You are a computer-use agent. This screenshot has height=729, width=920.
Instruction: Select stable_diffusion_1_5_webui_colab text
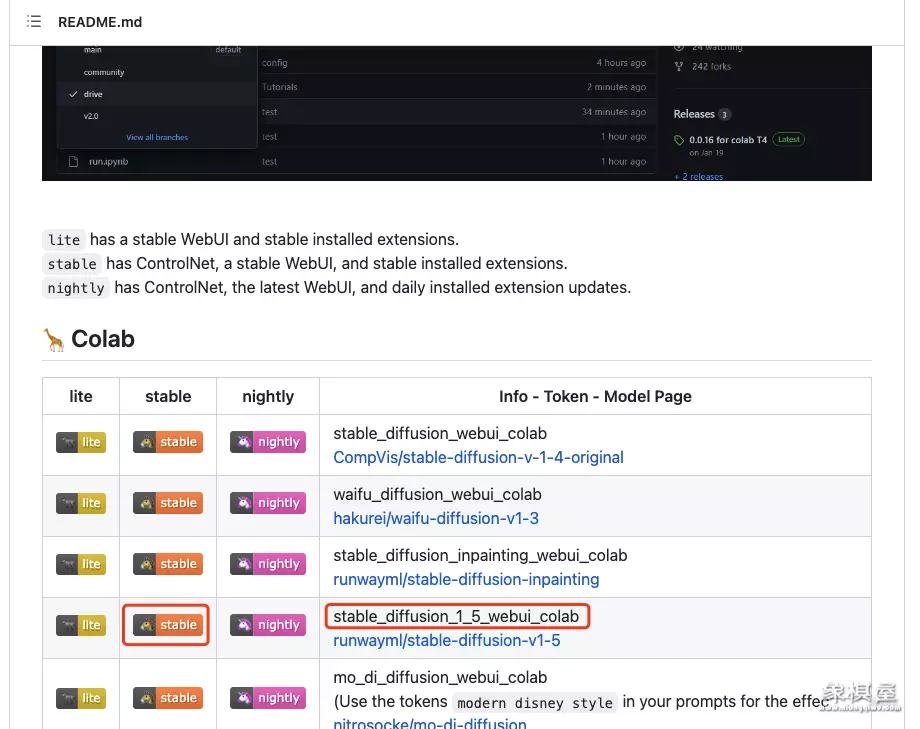pyautogui.click(x=456, y=616)
